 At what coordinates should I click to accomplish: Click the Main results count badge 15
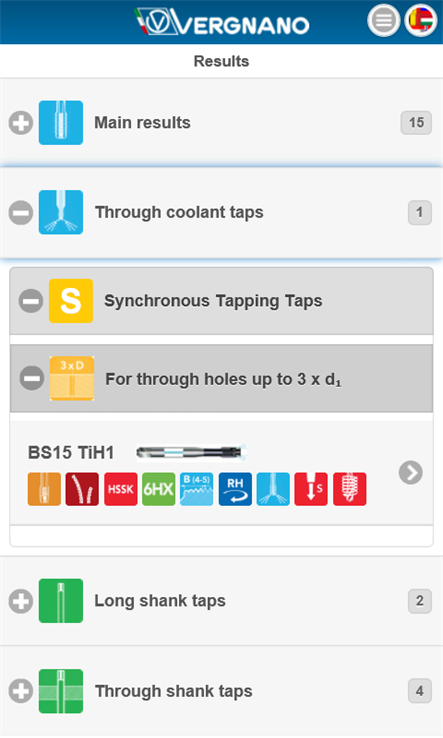tap(416, 123)
